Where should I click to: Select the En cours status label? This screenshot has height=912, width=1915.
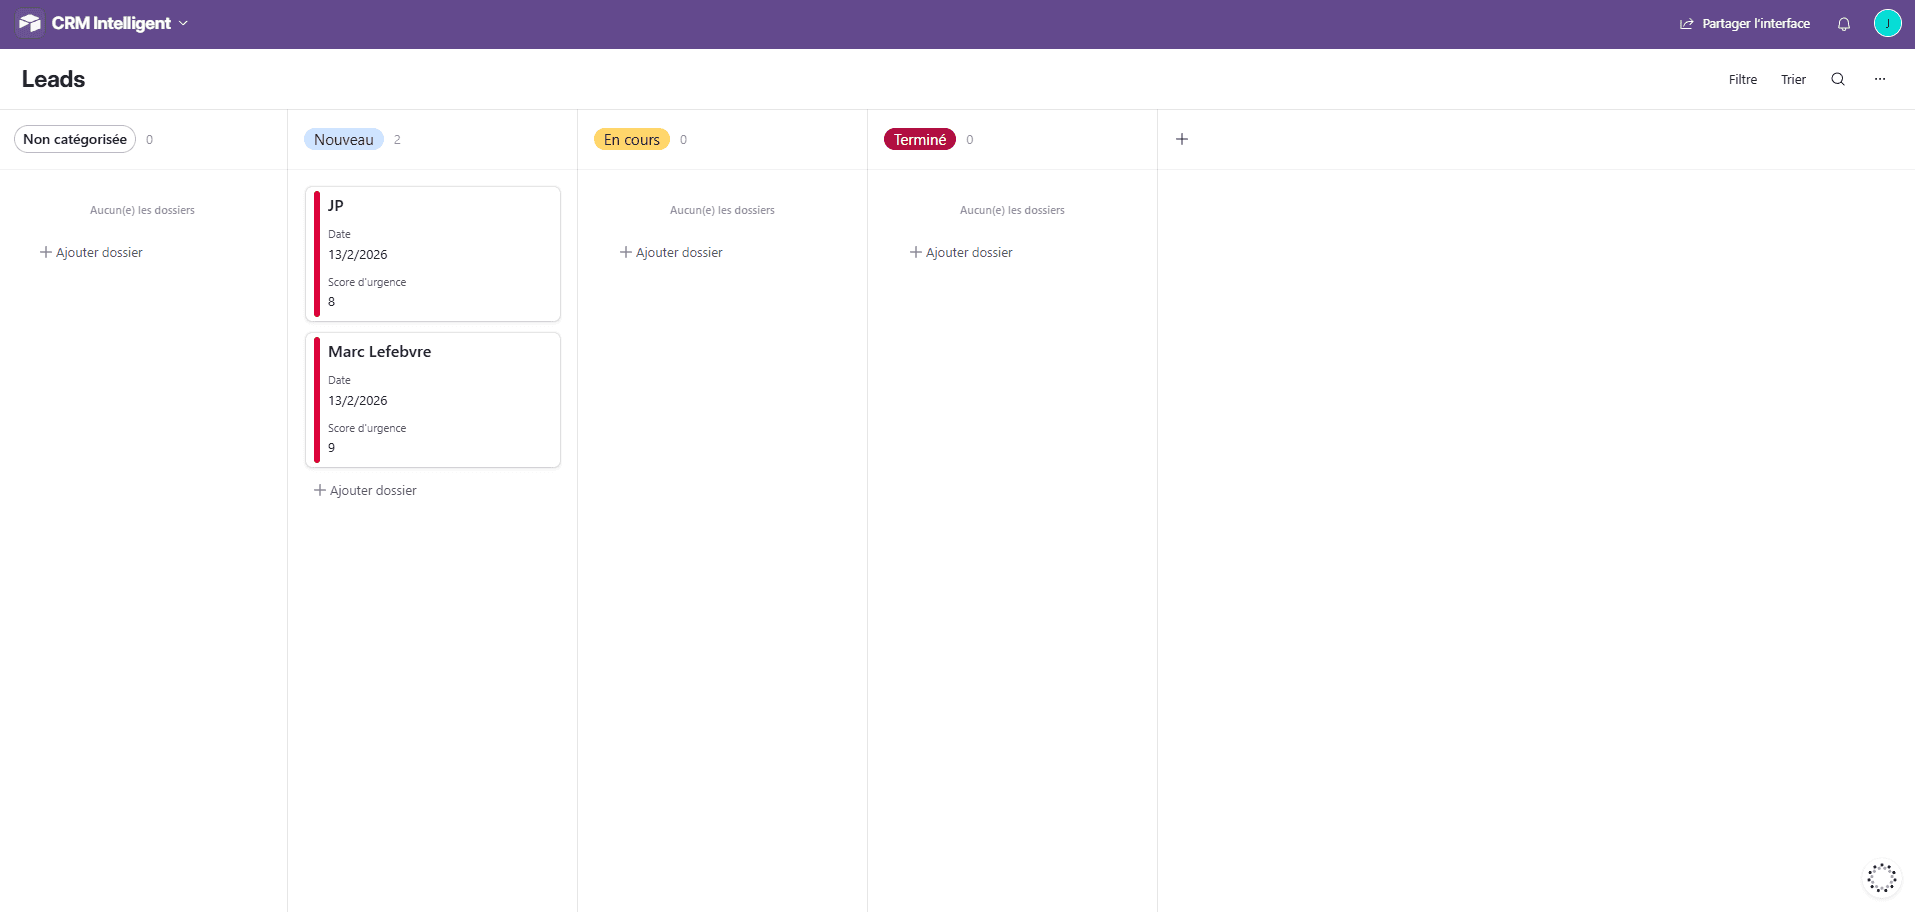tap(631, 139)
